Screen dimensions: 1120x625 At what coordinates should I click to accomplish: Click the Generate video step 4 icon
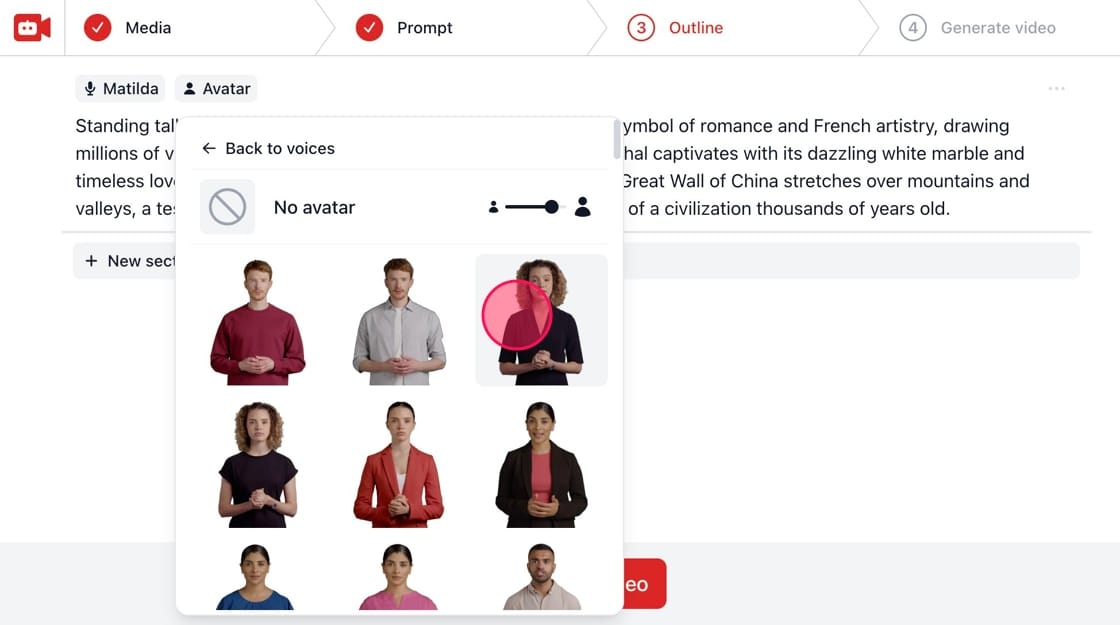point(913,28)
